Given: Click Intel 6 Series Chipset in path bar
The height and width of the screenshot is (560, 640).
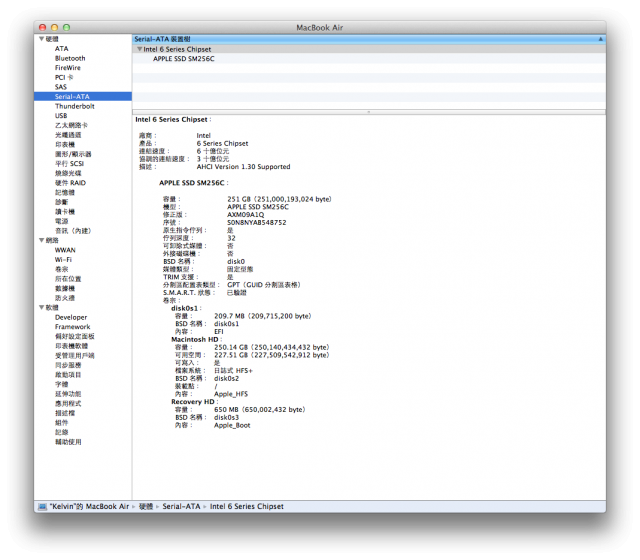Looking at the screenshot, I should click(x=247, y=507).
